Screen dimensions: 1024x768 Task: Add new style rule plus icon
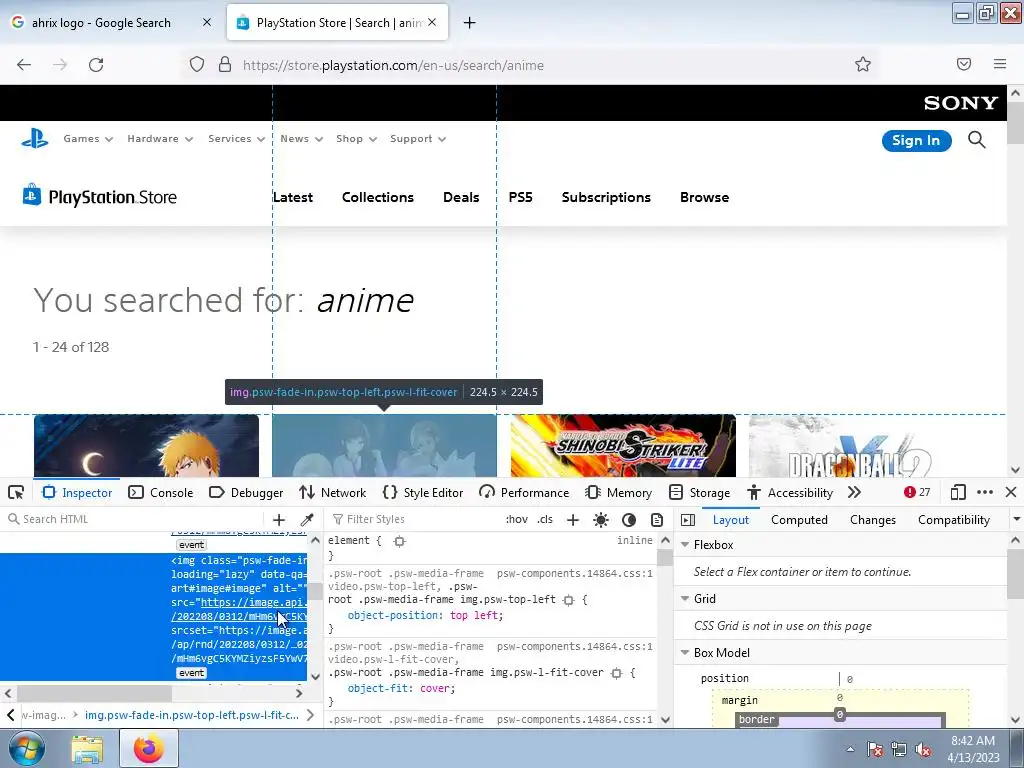point(573,519)
